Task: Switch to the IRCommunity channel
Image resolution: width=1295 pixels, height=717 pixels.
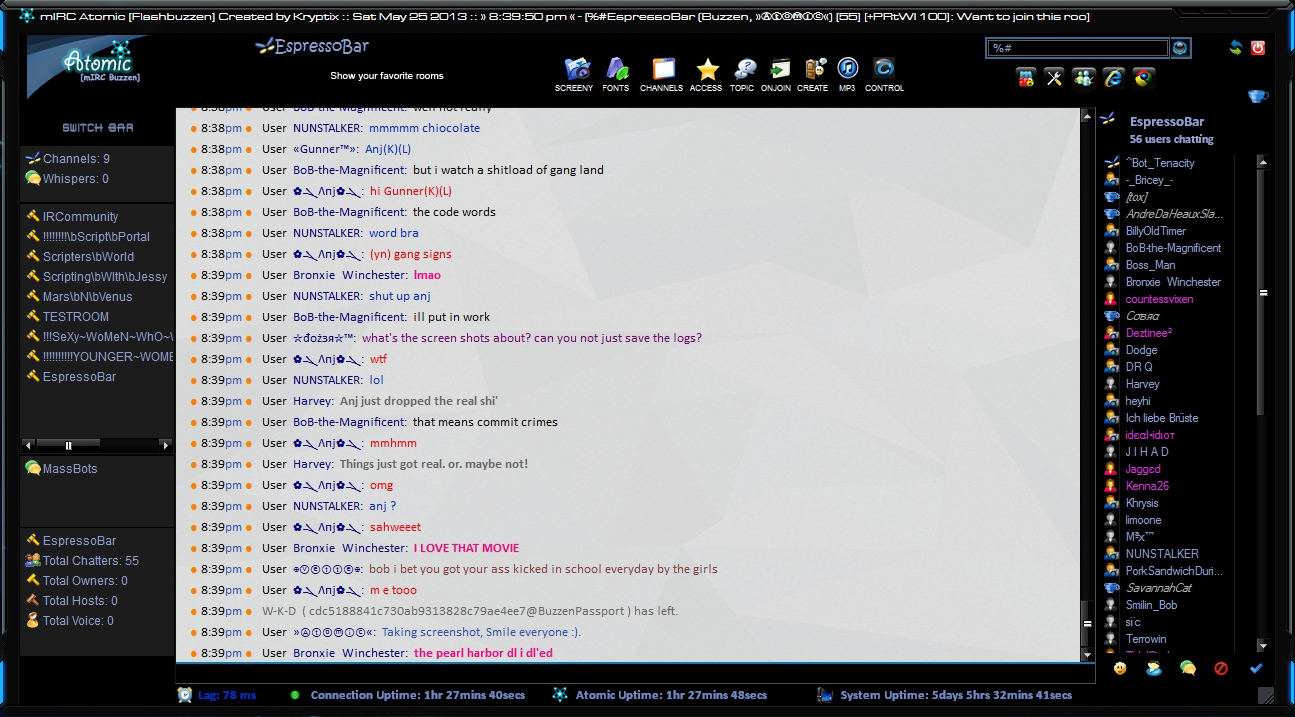Action: click(72, 217)
